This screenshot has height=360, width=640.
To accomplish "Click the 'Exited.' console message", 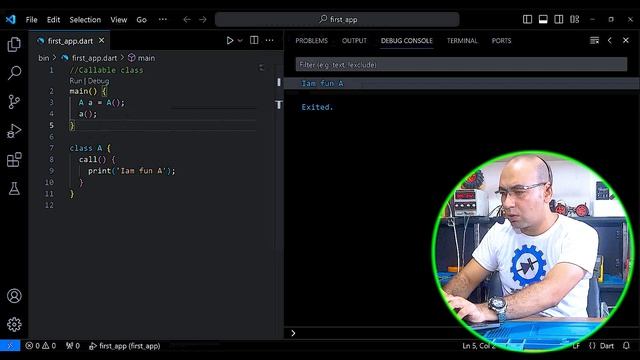I will (317, 107).
